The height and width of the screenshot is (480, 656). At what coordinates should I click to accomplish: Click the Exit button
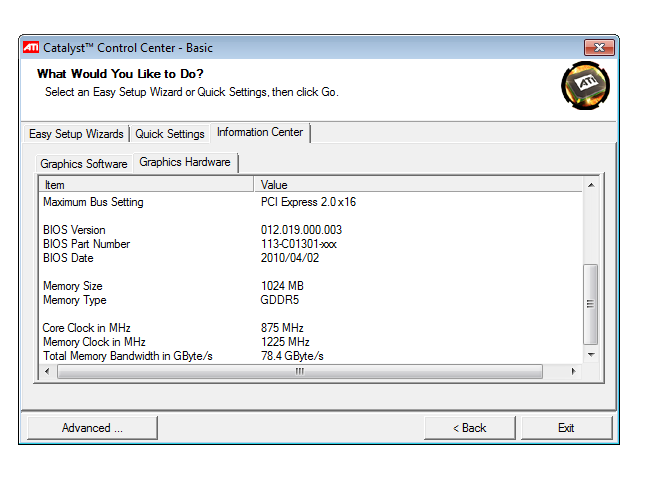pos(566,428)
